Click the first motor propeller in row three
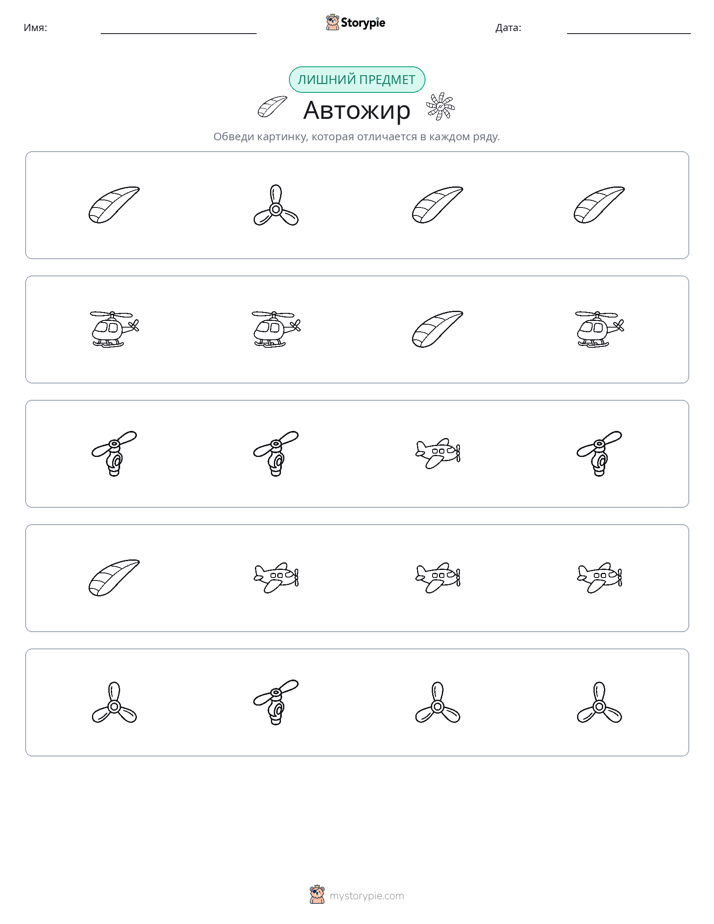The image size is (714, 924). tap(114, 453)
